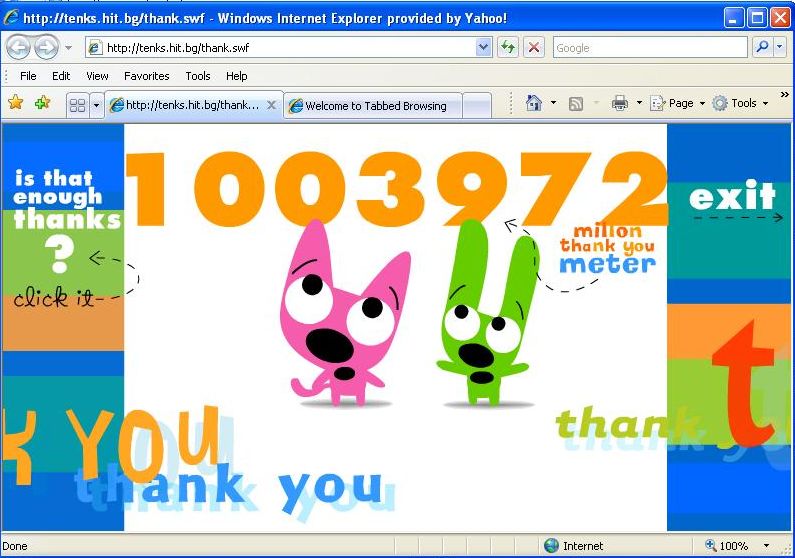The height and width of the screenshot is (558, 795).
Task: Click the "Done" status bar text
Action: (x=15, y=546)
